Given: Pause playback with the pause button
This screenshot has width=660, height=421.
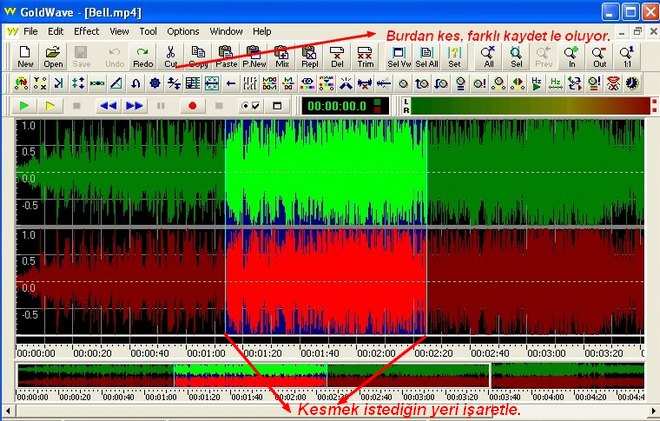Looking at the screenshot, I should tap(161, 106).
